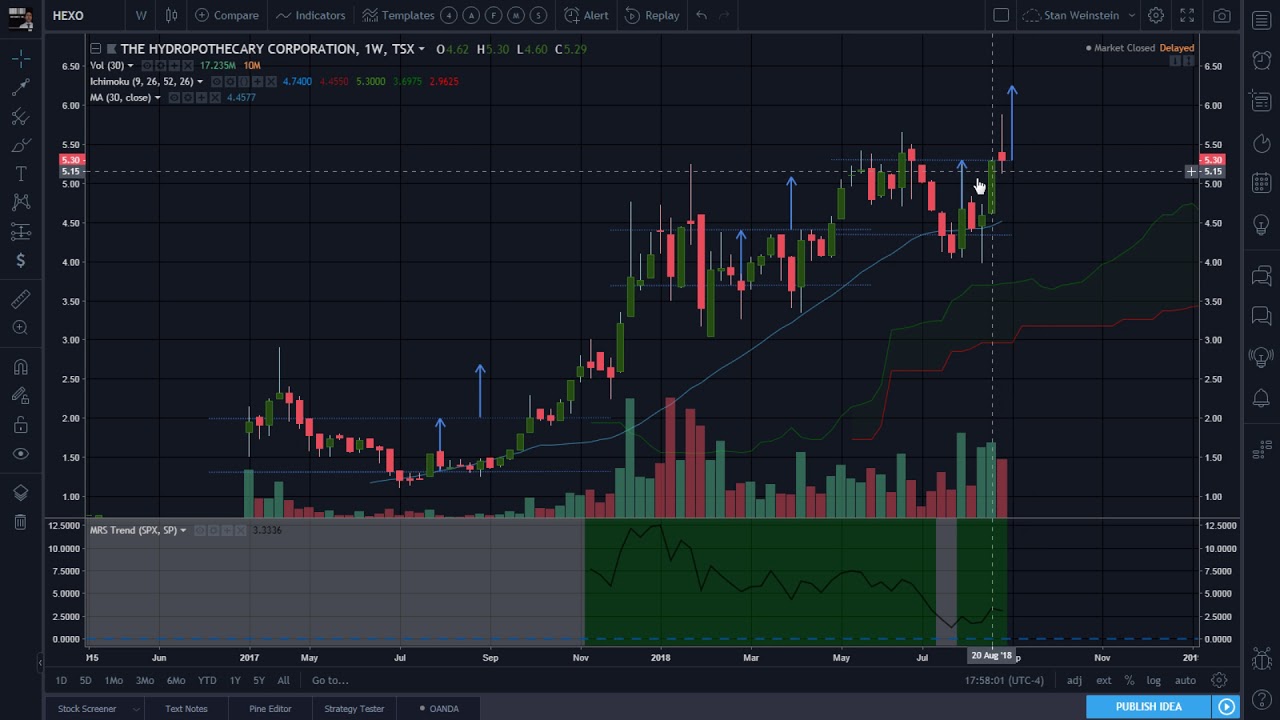Toggle lock all drawing tools
The height and width of the screenshot is (720, 1280).
20,425
